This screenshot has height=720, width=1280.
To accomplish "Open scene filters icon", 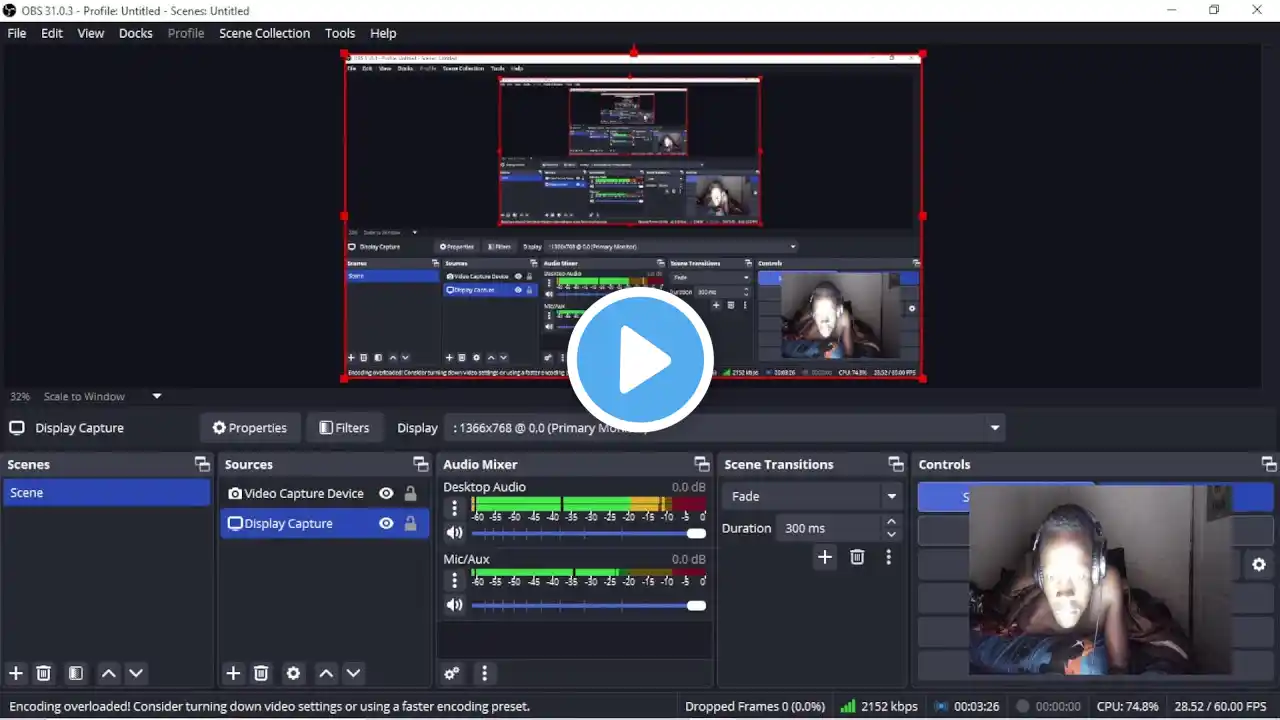I will click(75, 674).
